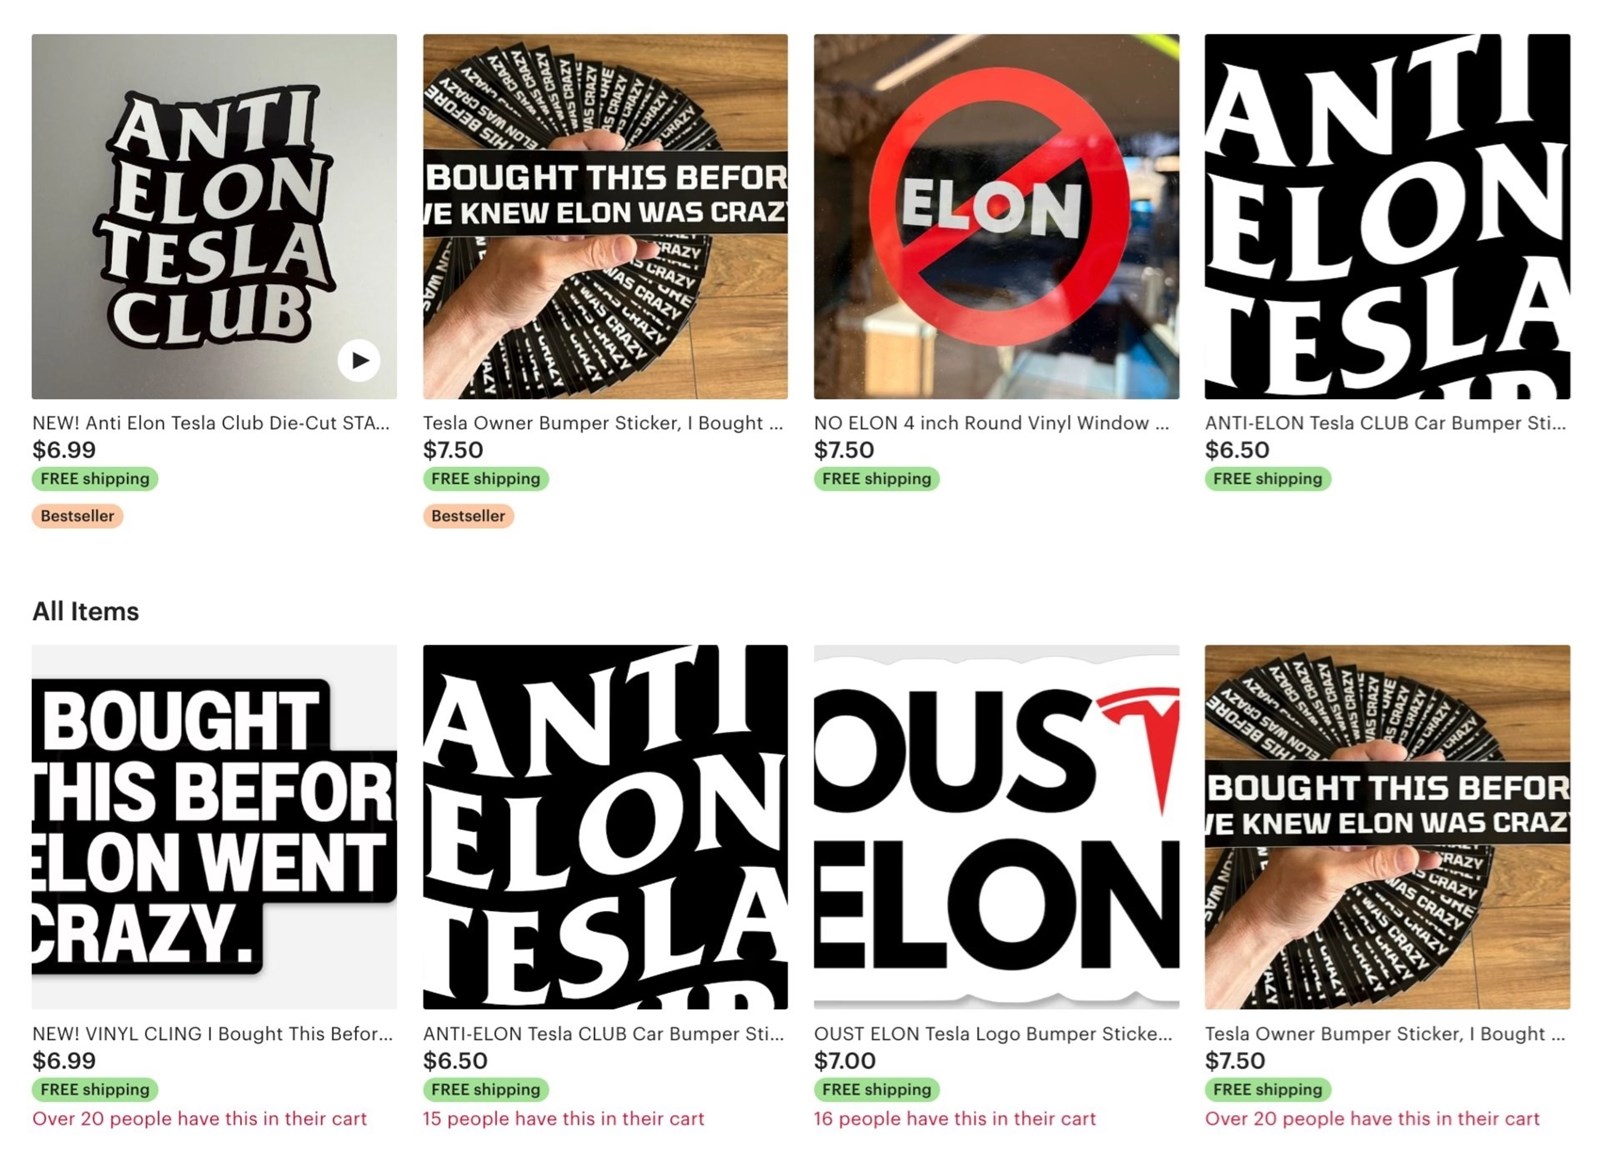
Task: Open the $6.50 ANTI-ELON Tesla CLUB image in top row
Action: (x=1387, y=217)
